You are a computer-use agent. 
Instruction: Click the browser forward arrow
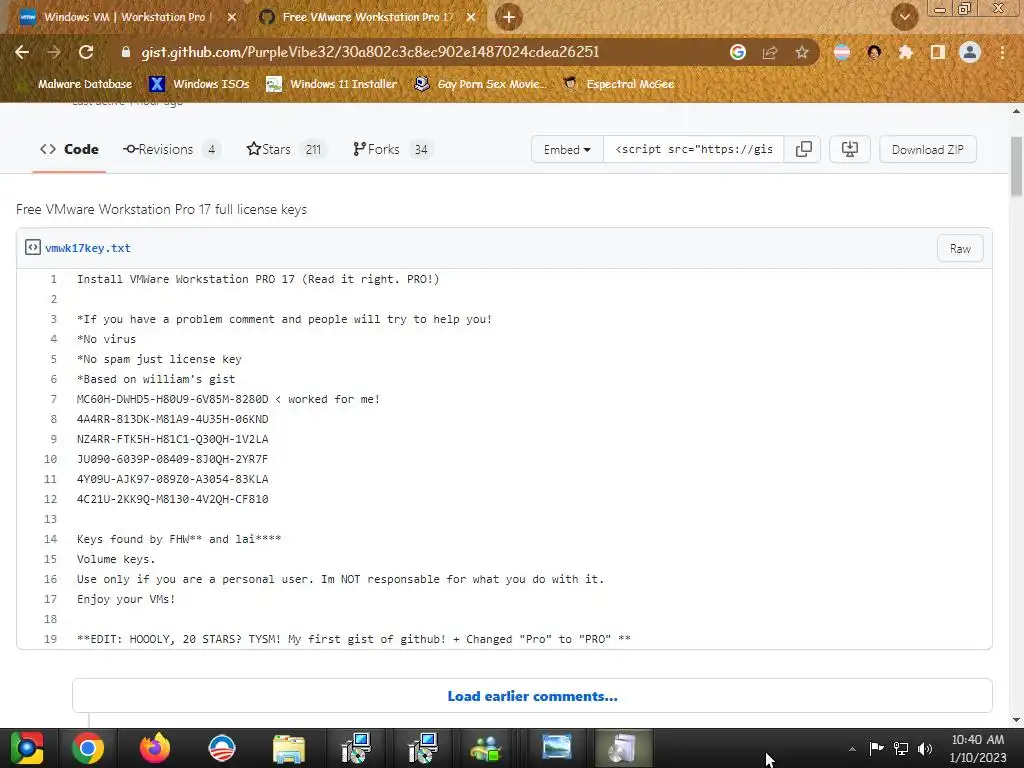[x=54, y=52]
